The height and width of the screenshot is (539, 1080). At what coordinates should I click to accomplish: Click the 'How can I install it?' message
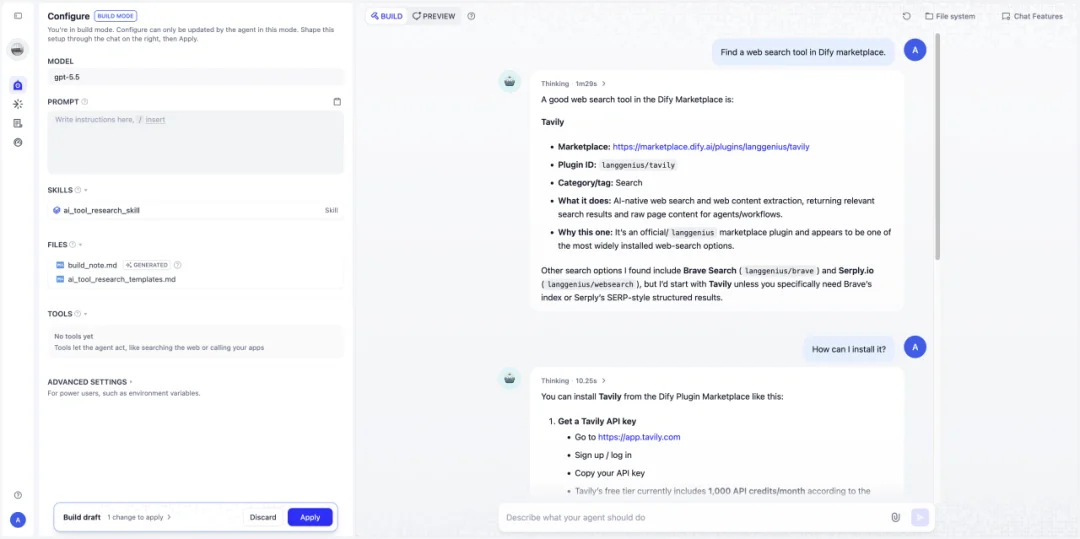click(x=849, y=349)
